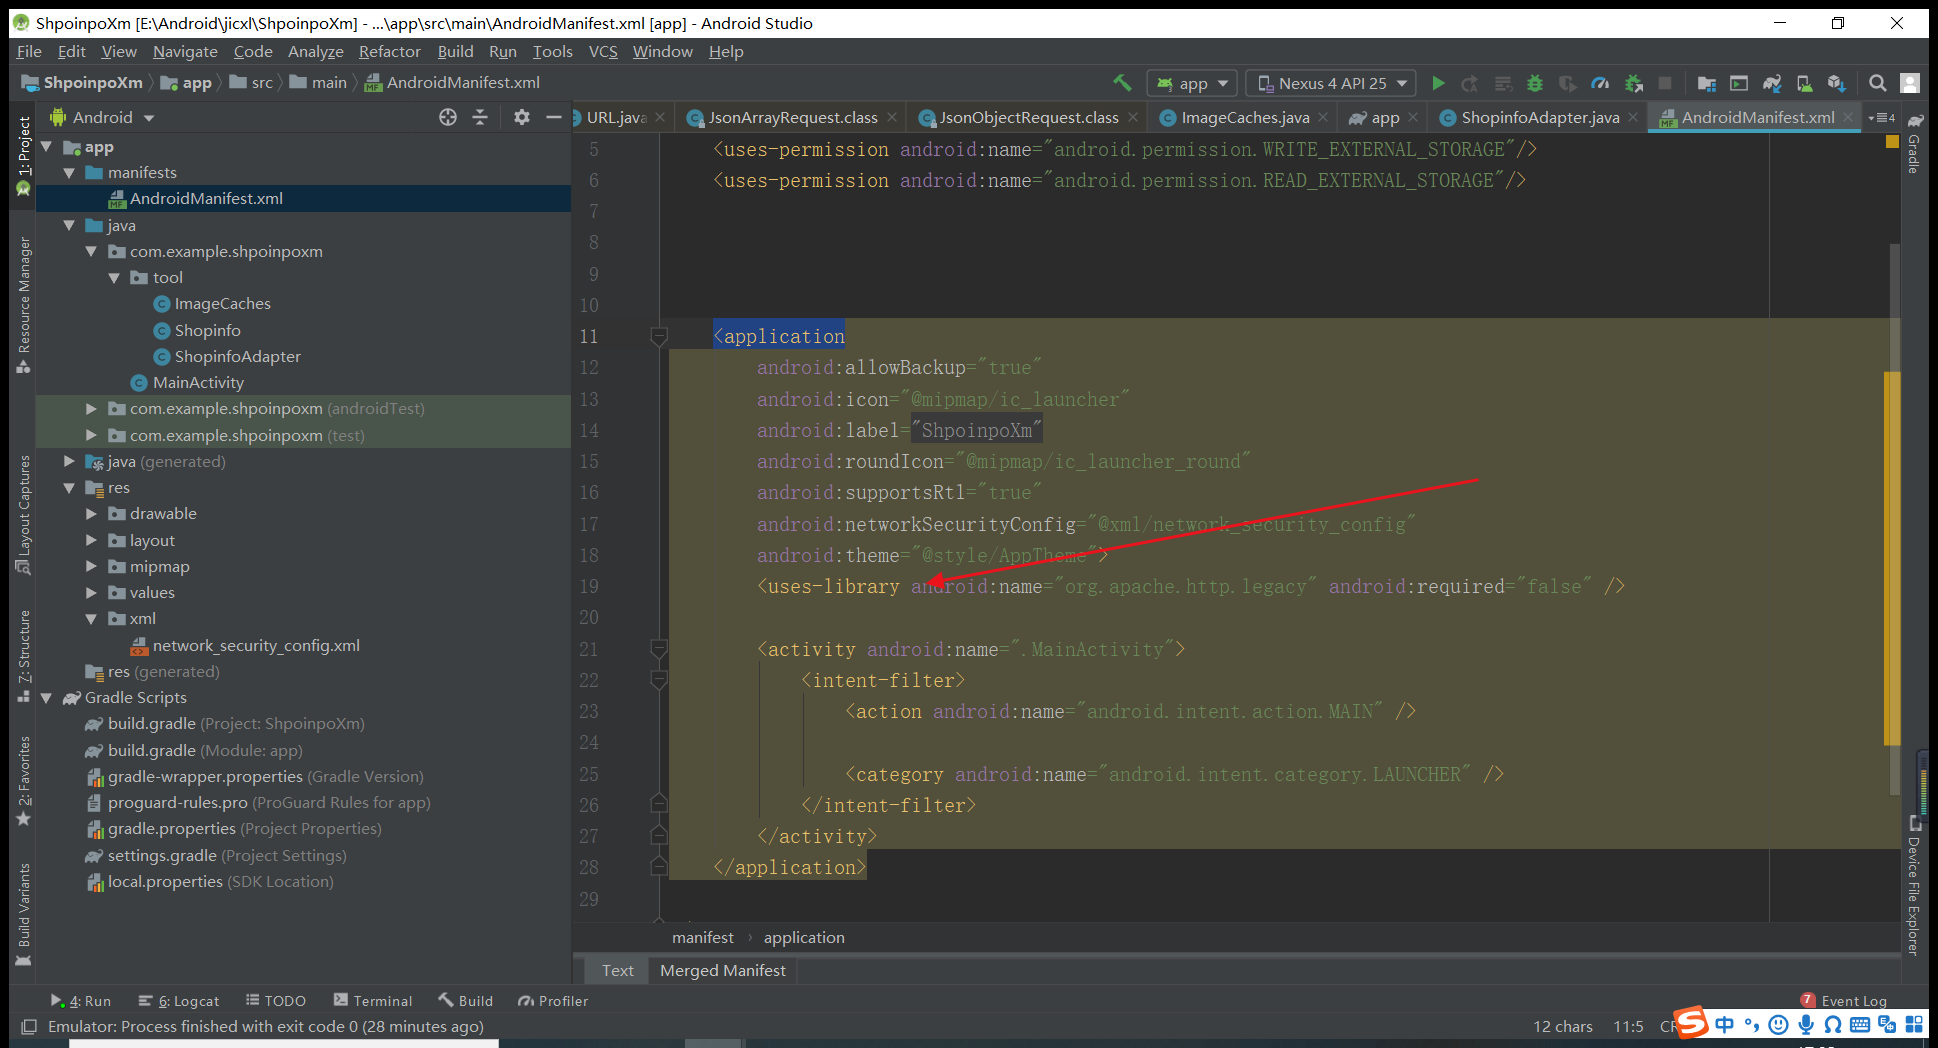This screenshot has width=1938, height=1048.
Task: Expand com.example.shpoinpoxm androidTest package
Action: [91, 409]
